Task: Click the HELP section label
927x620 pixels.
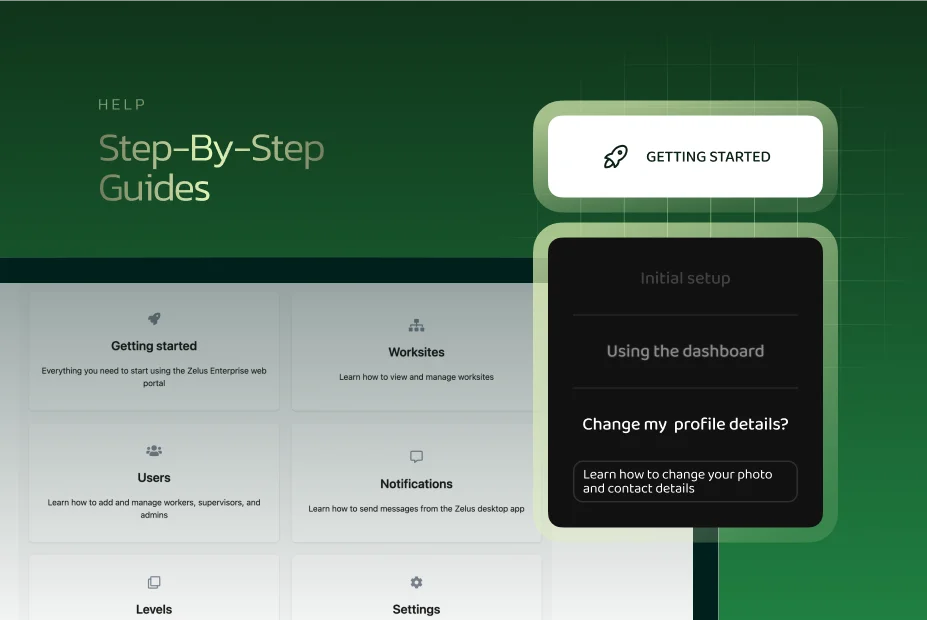Action: 122,105
